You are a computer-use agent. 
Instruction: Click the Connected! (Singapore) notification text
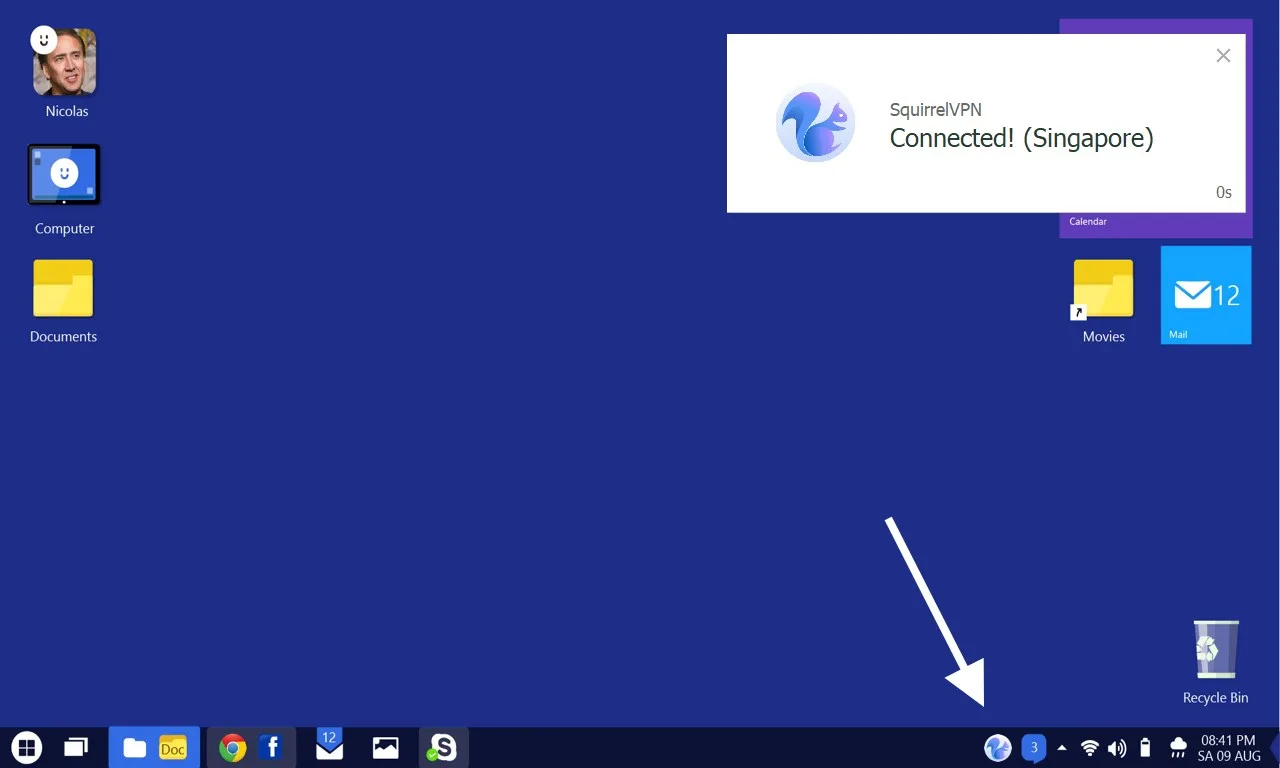[x=1021, y=138]
